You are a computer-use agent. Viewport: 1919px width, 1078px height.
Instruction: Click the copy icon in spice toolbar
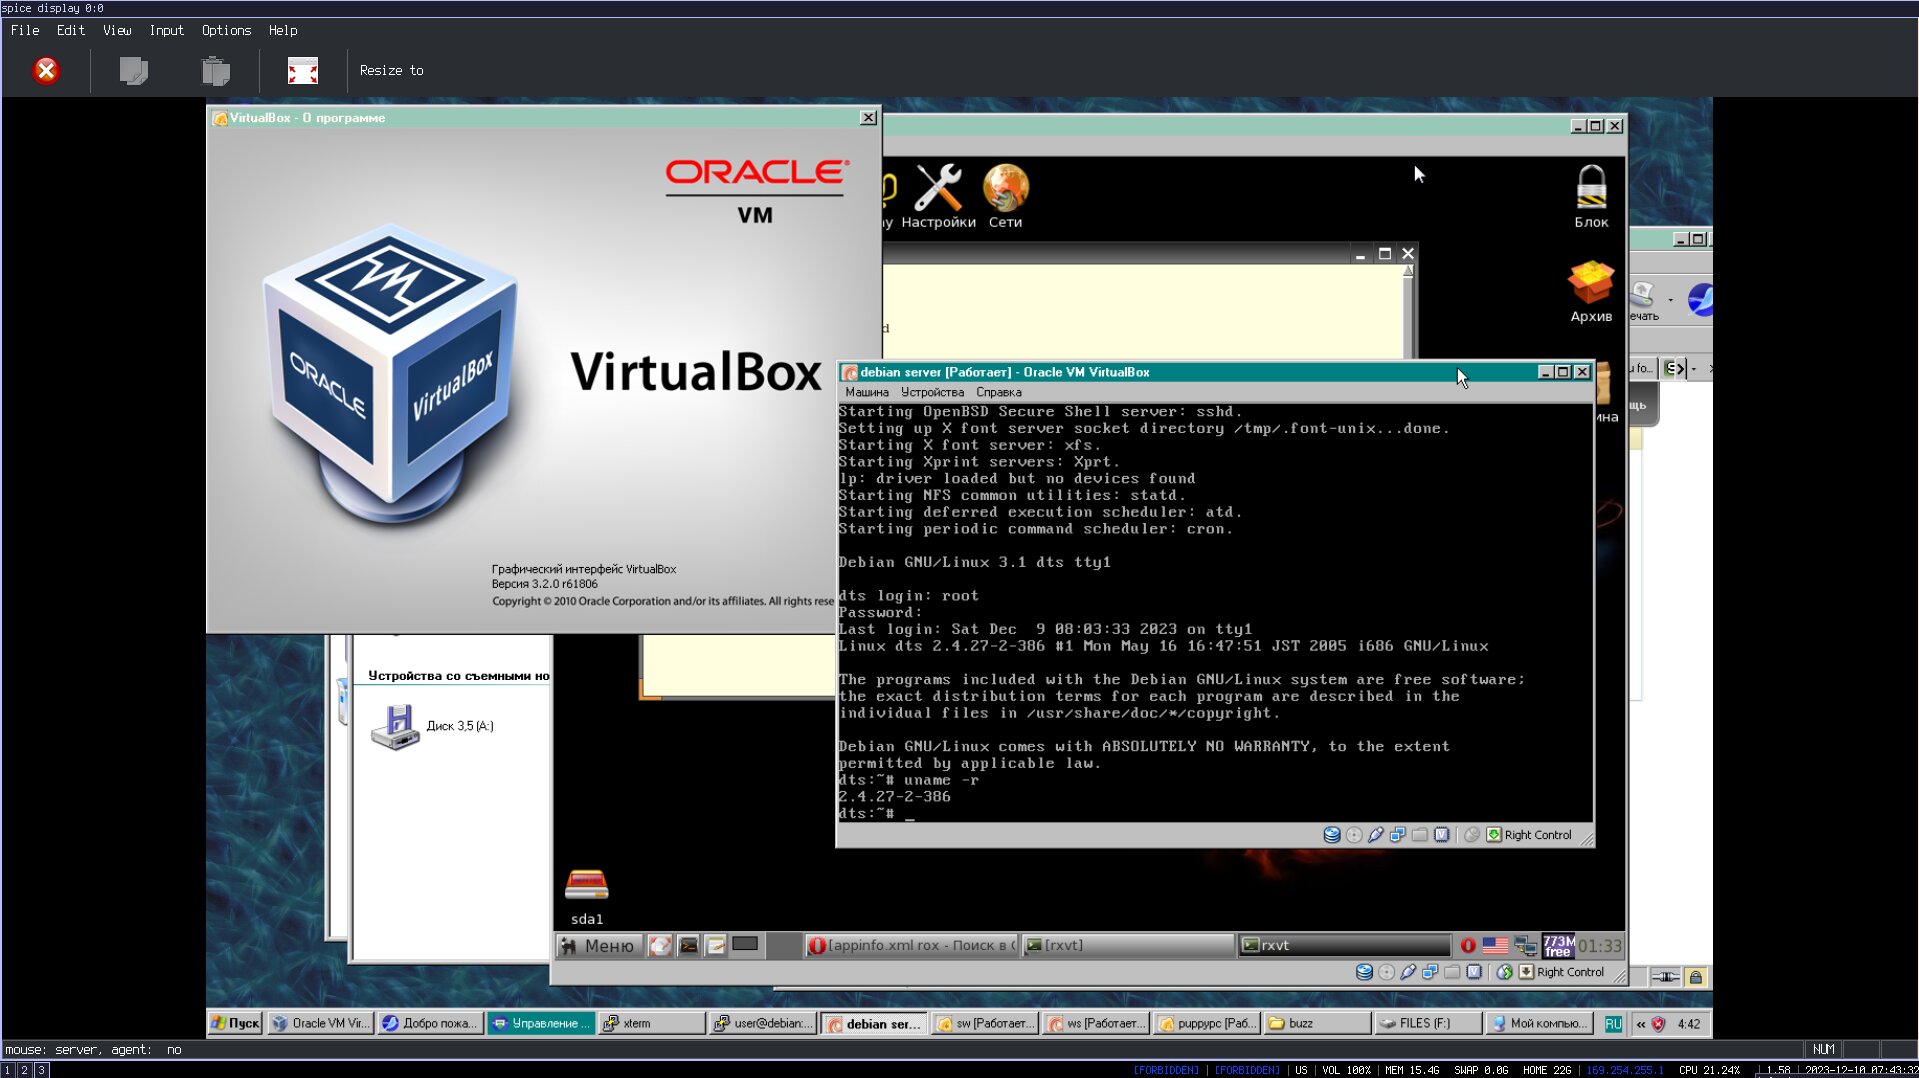tap(133, 71)
